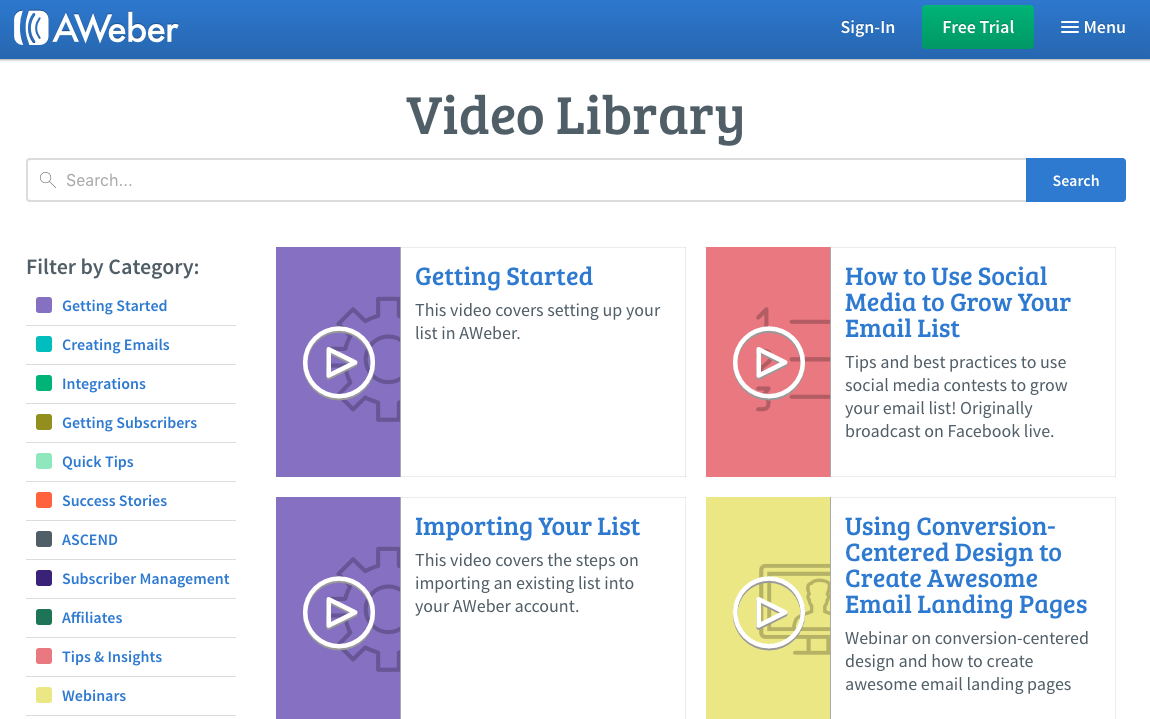
Task: Focus the video Search field
Action: pos(526,180)
